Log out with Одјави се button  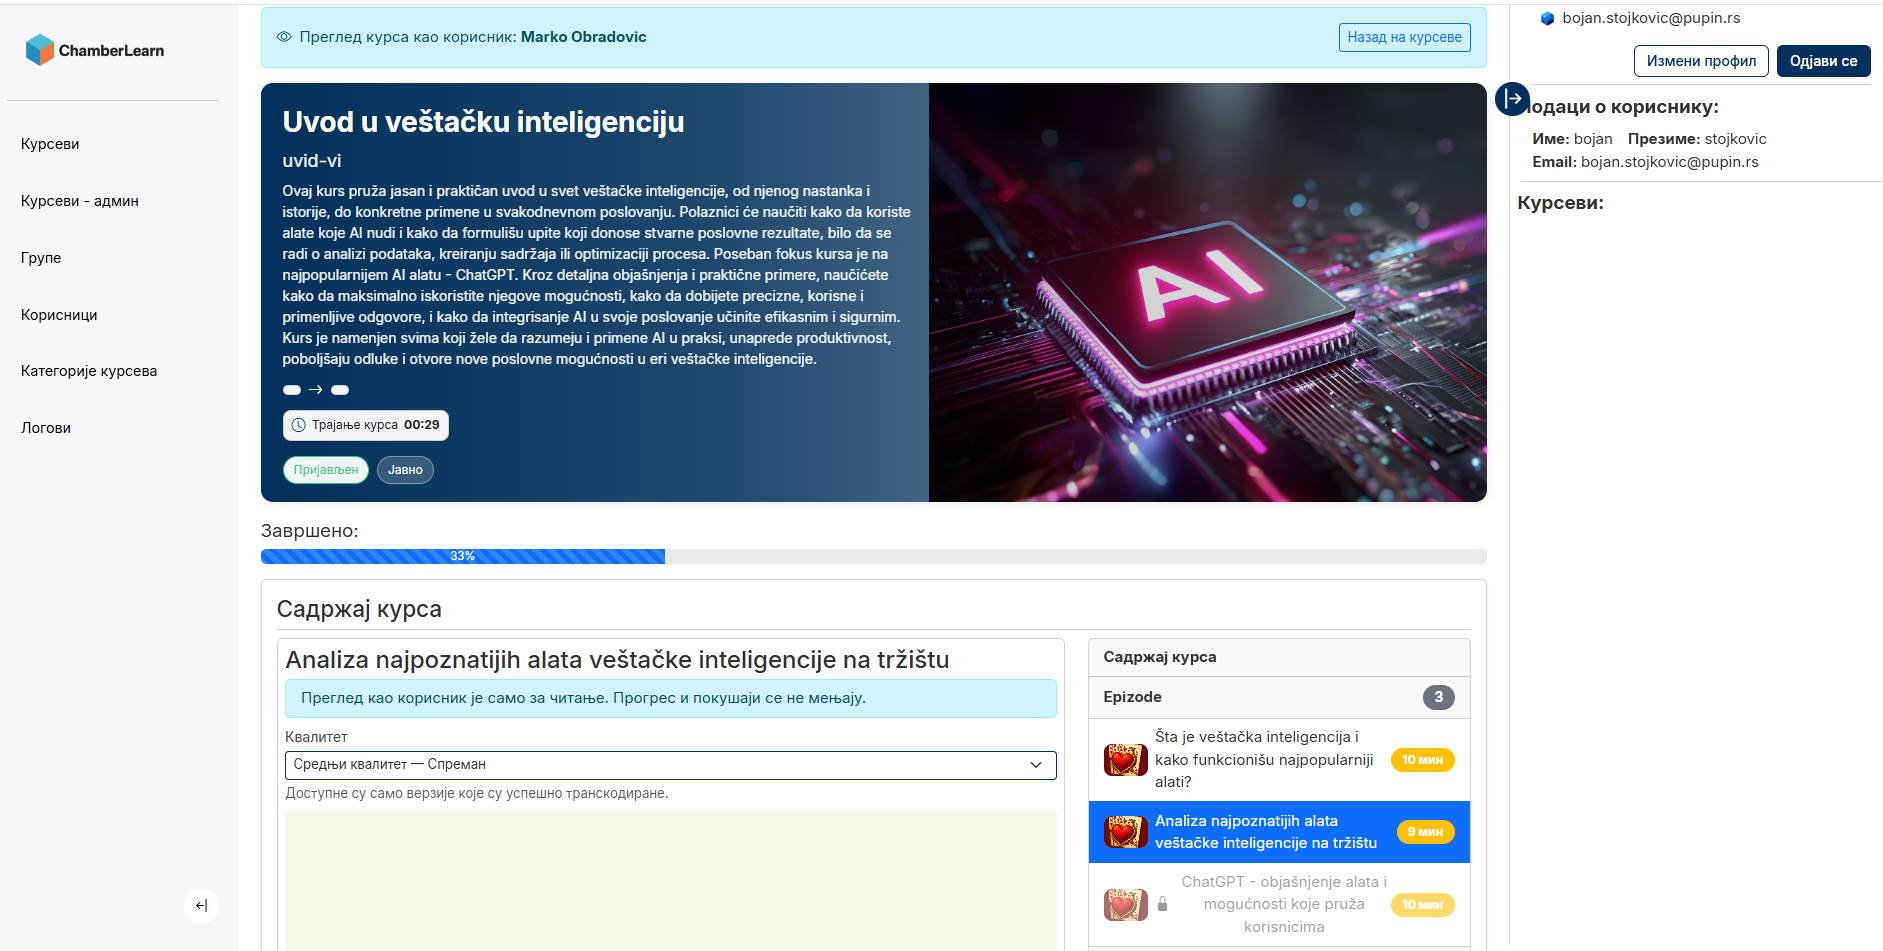point(1823,61)
